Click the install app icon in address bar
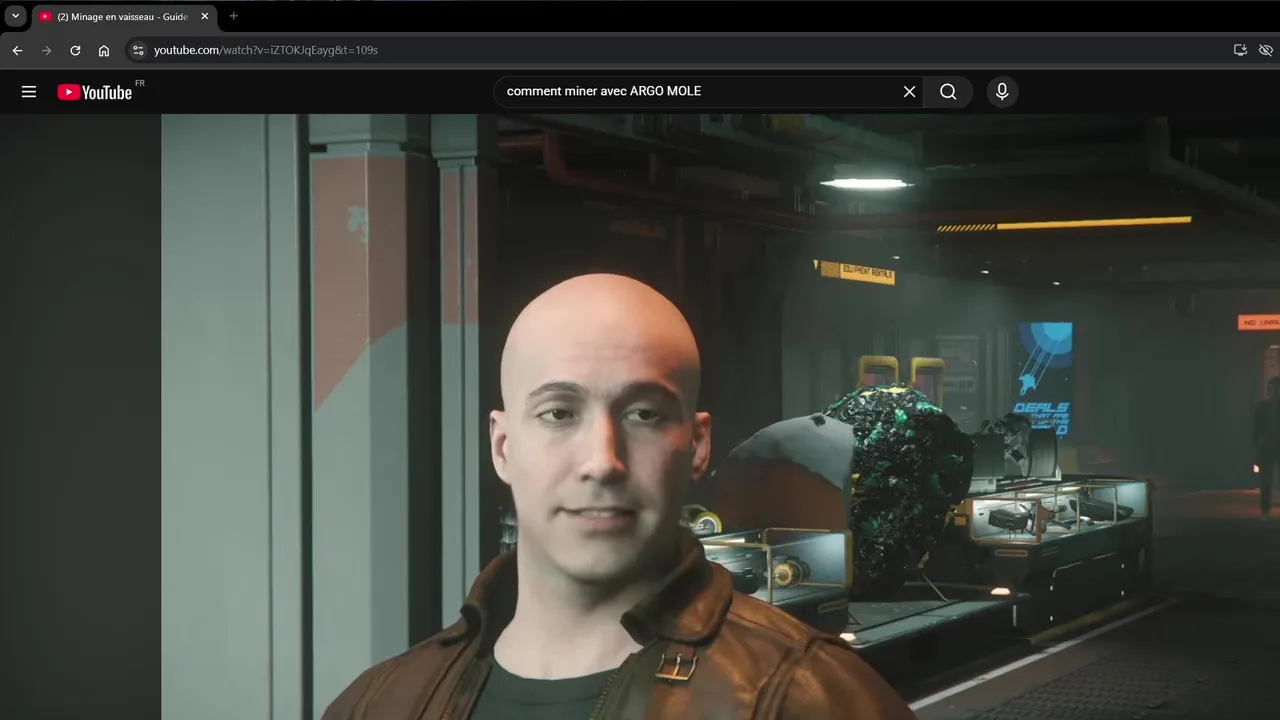 pyautogui.click(x=1240, y=50)
